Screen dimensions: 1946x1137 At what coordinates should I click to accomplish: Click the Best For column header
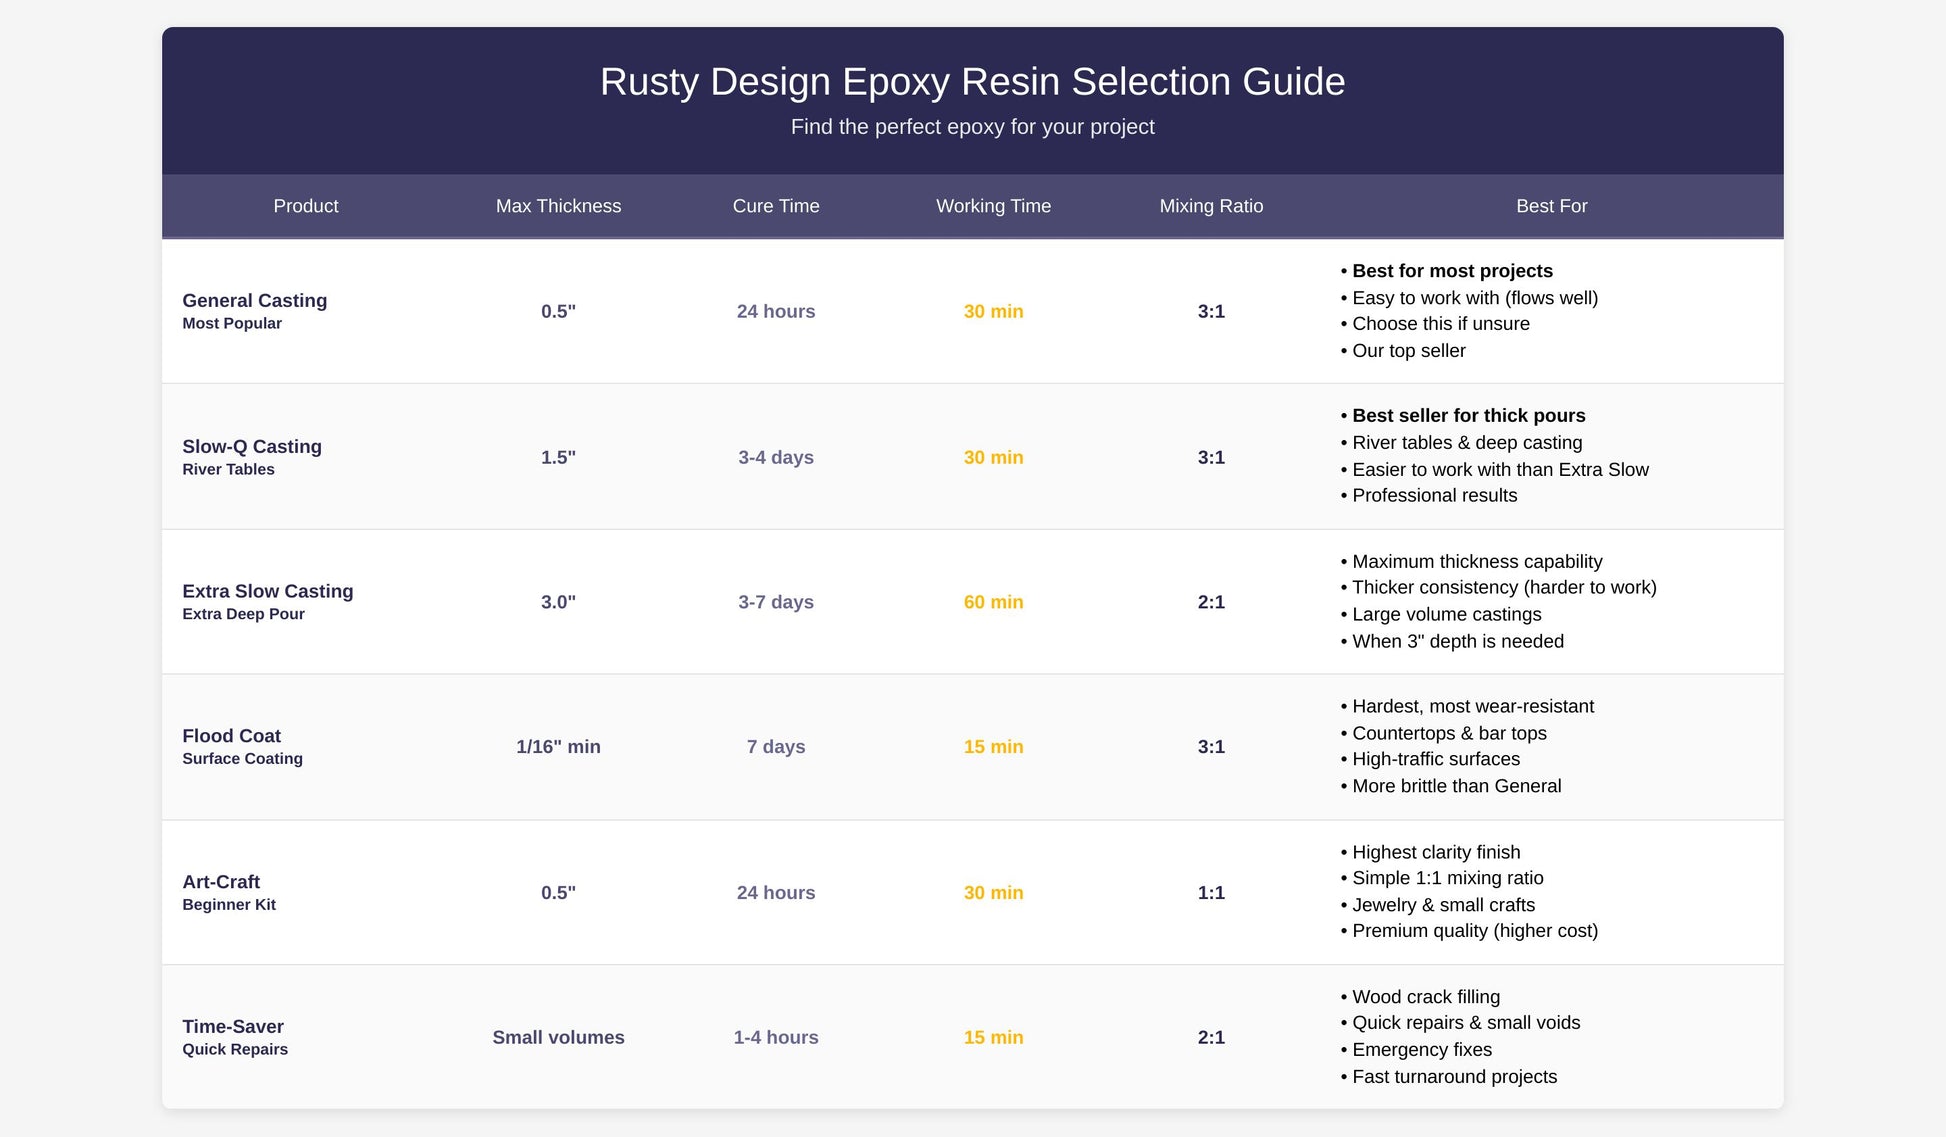coord(1551,206)
